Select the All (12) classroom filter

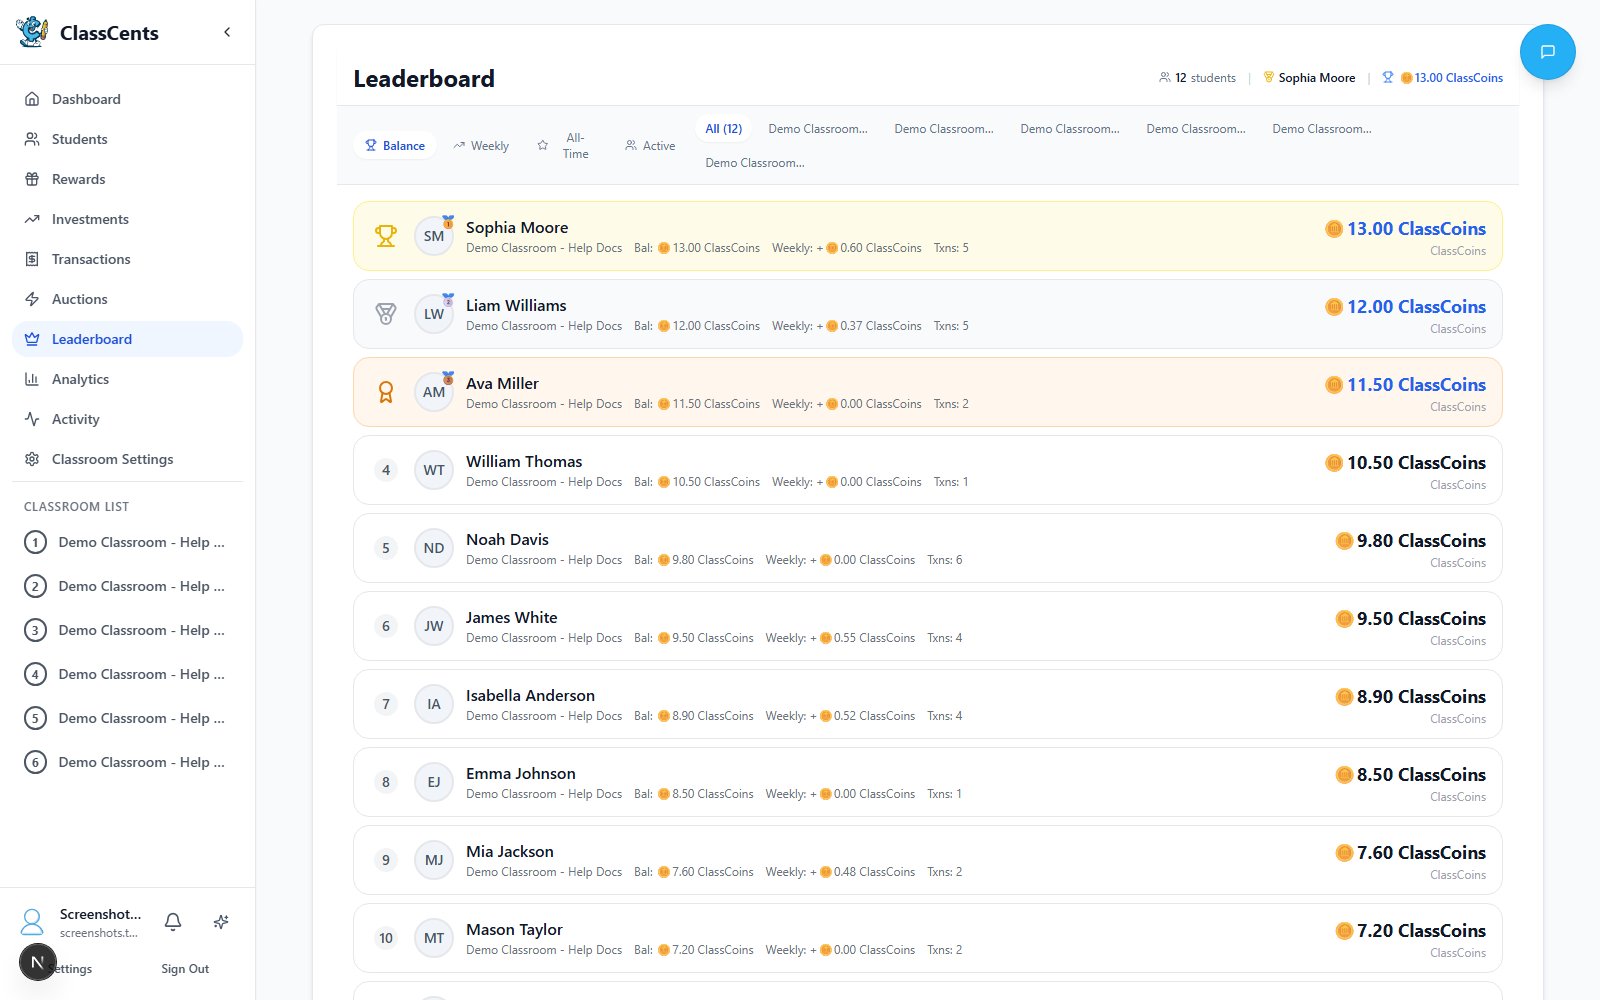point(723,129)
